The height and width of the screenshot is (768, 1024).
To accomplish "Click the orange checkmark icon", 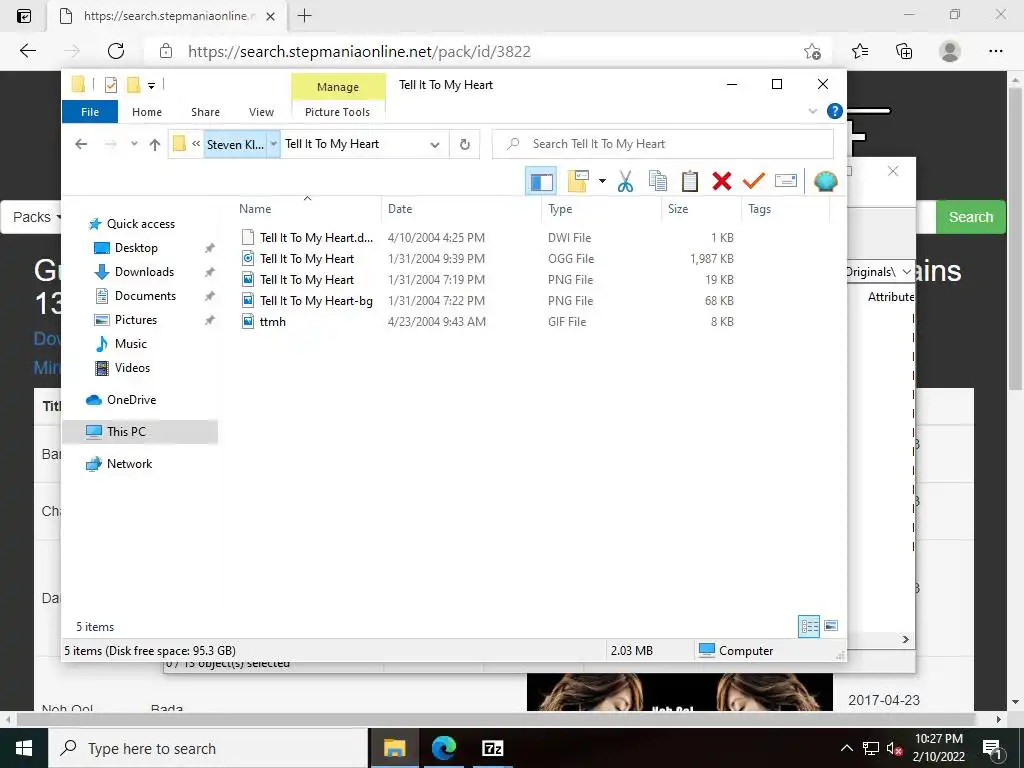I will pyautogui.click(x=754, y=181).
